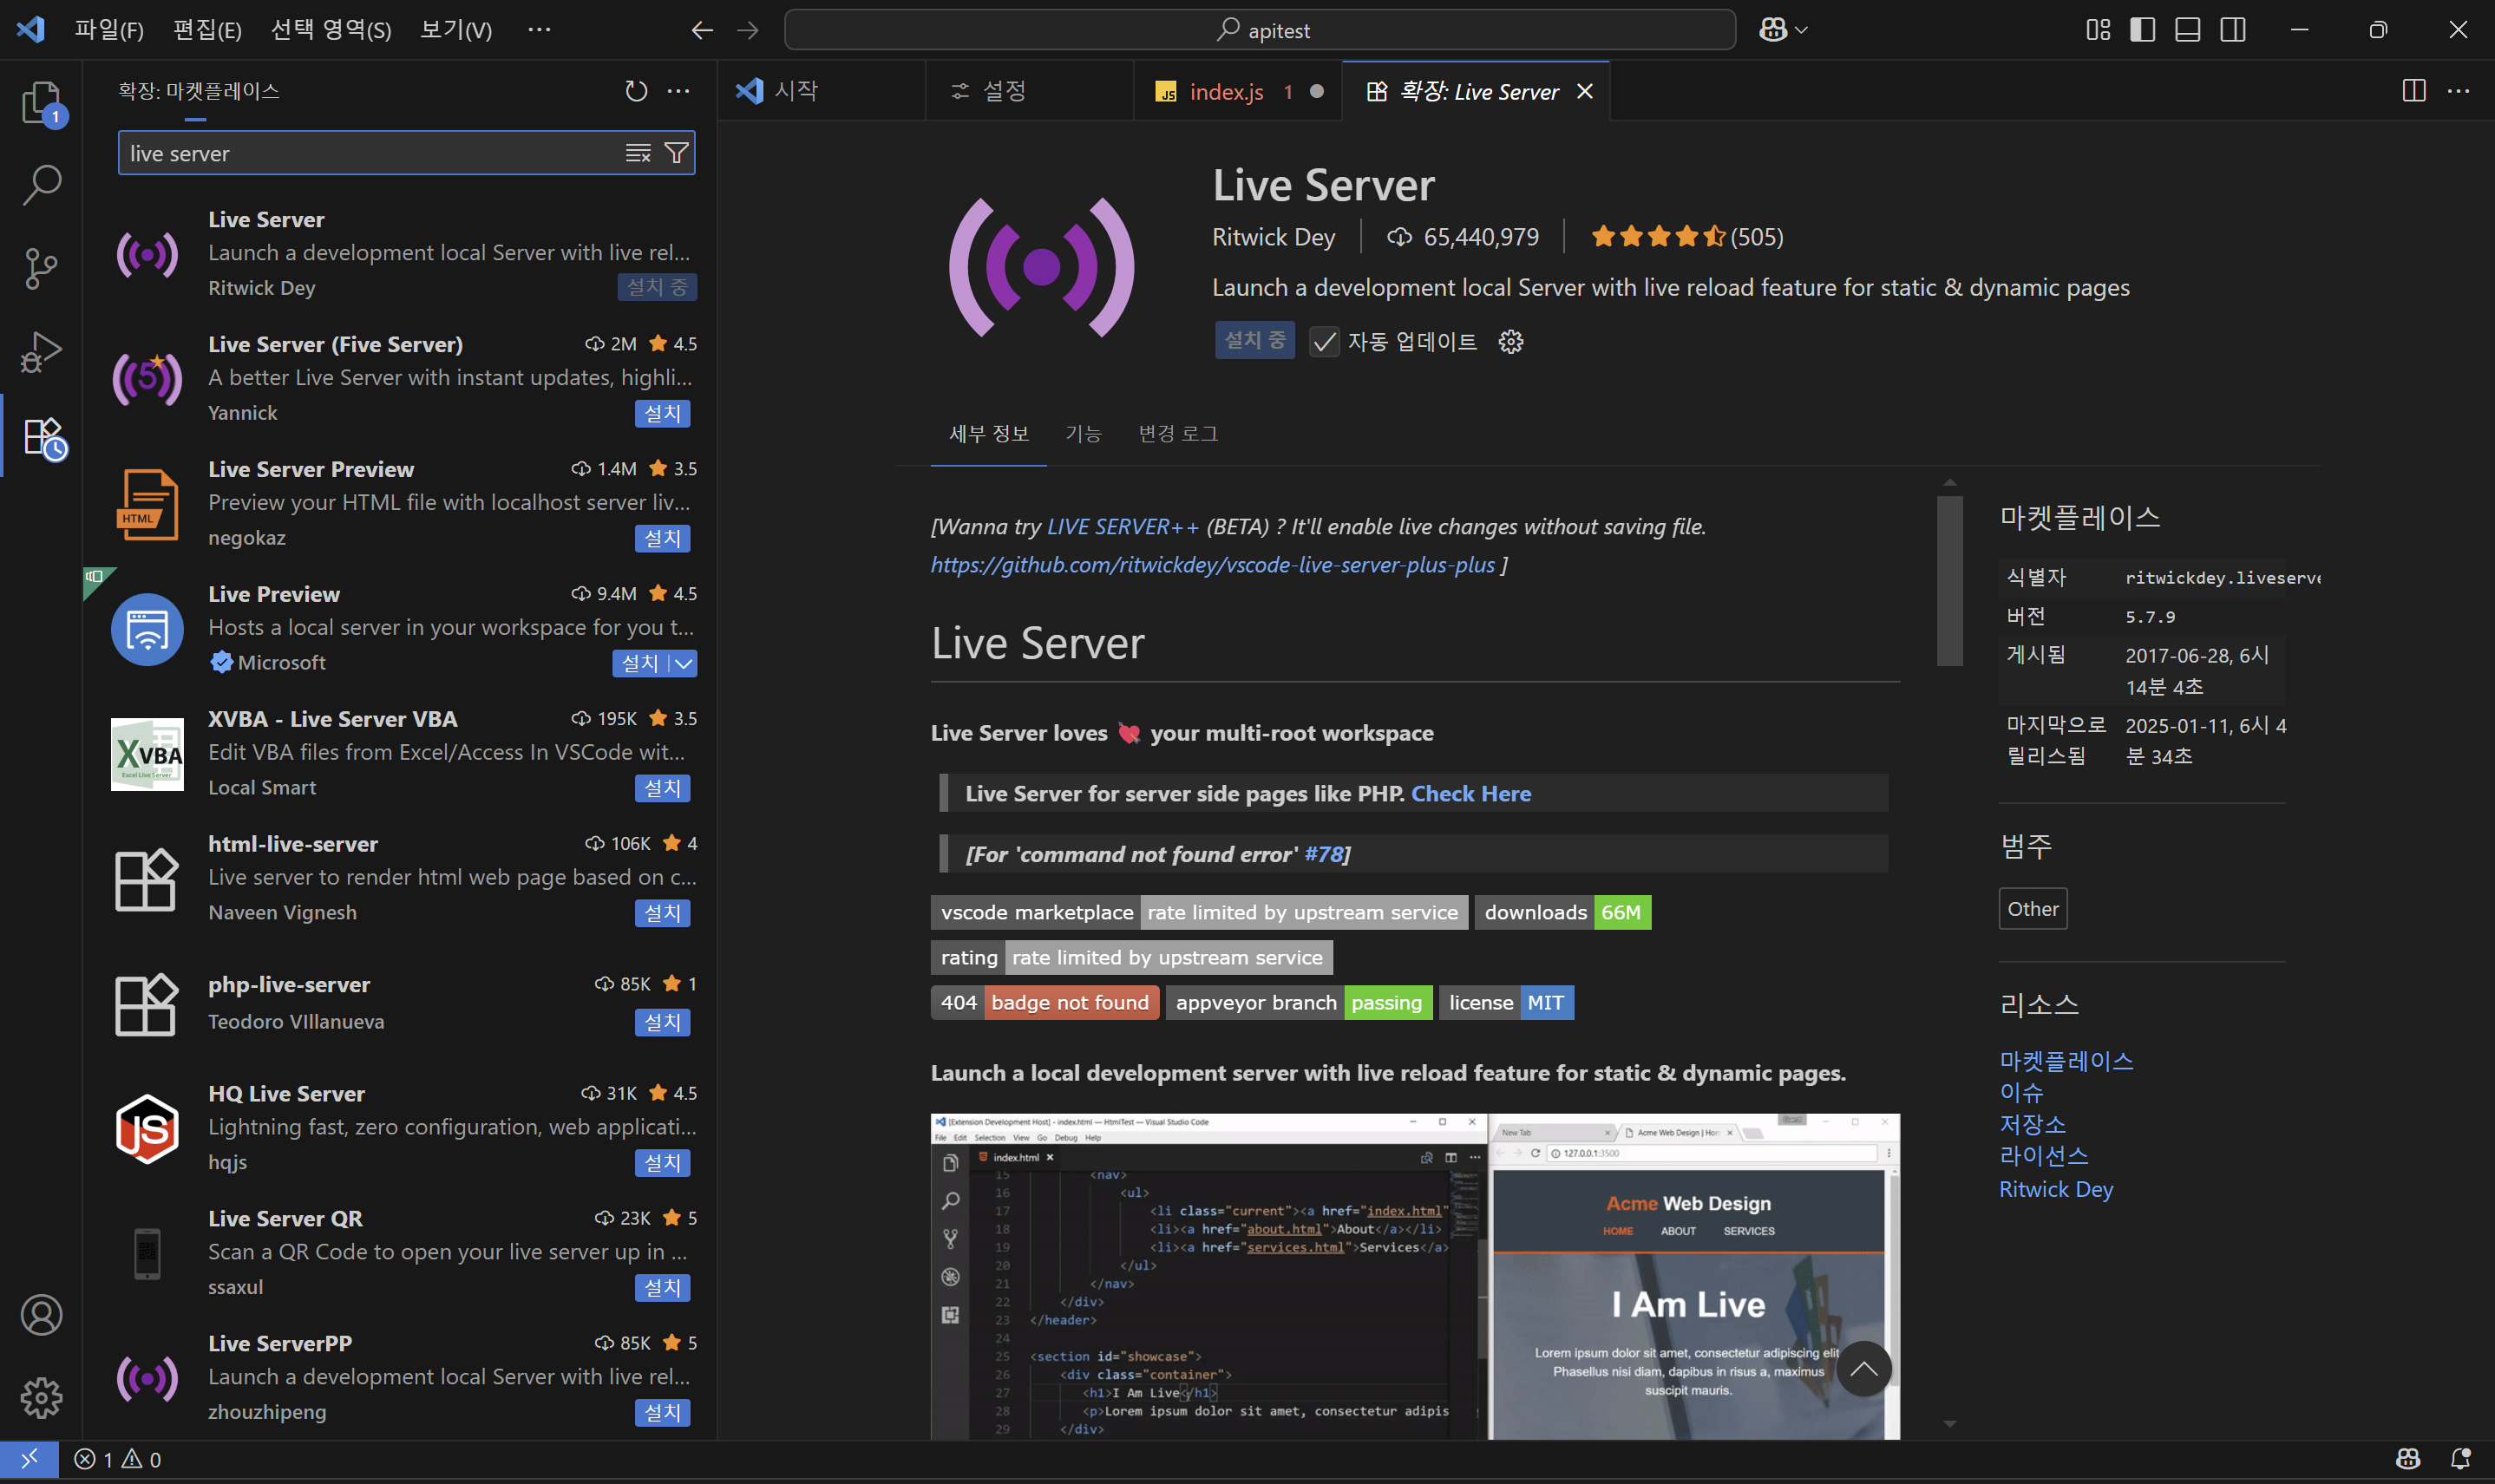Screen dimensions: 2495x1484
Task: Open the 편집(E) menu
Action: tap(207, 30)
